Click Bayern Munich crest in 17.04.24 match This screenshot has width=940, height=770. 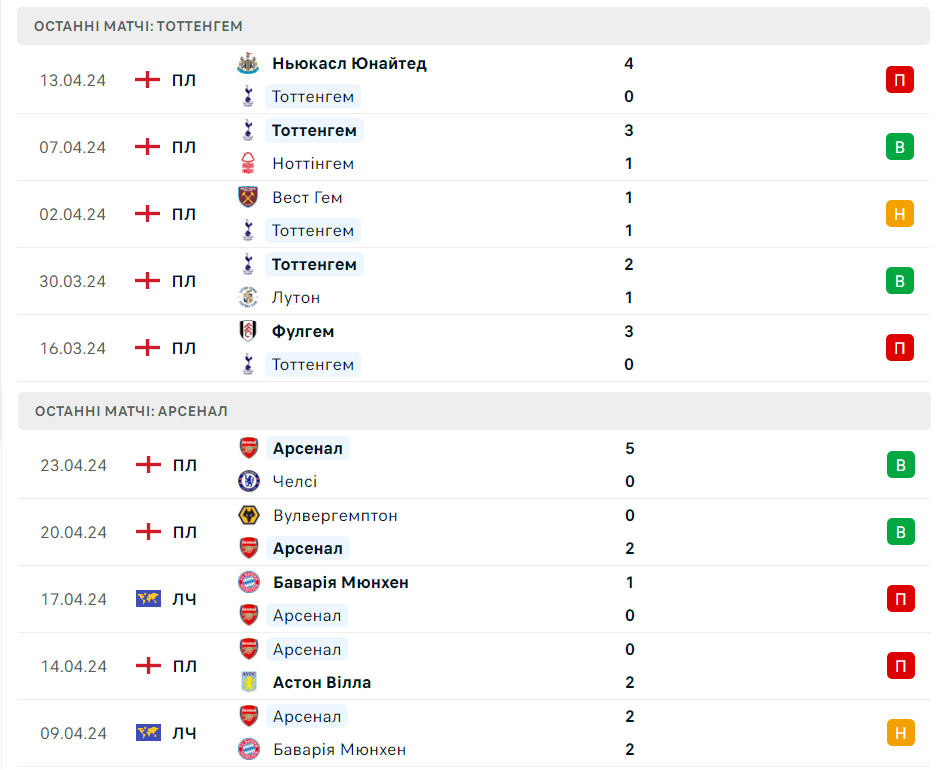248,582
